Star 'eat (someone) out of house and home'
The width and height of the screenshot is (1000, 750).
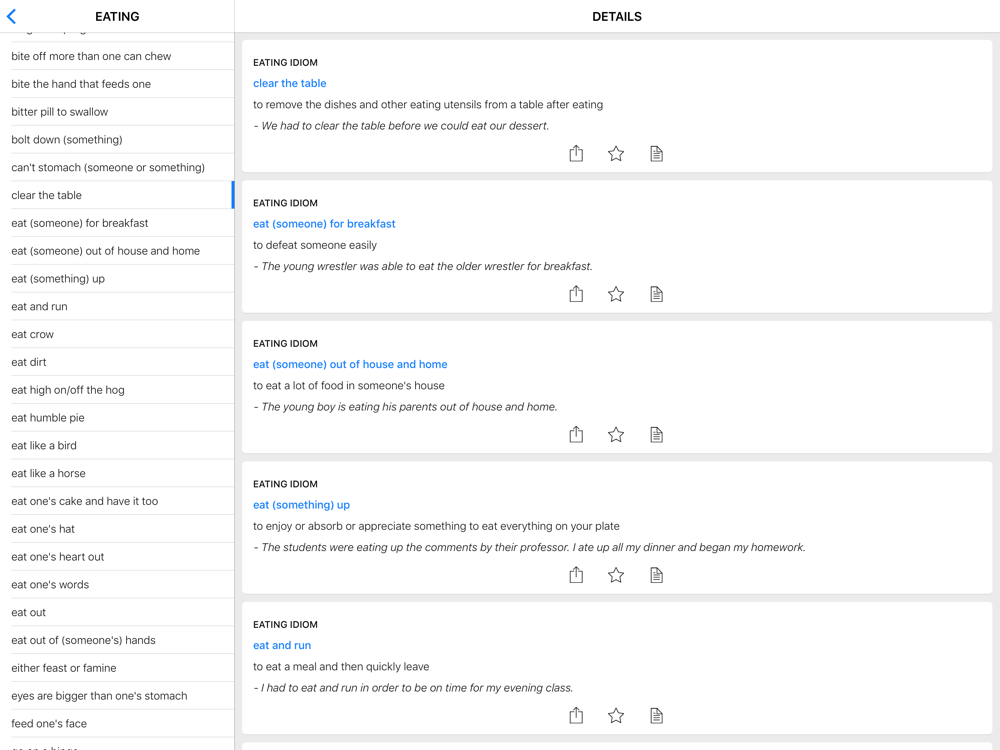point(616,434)
